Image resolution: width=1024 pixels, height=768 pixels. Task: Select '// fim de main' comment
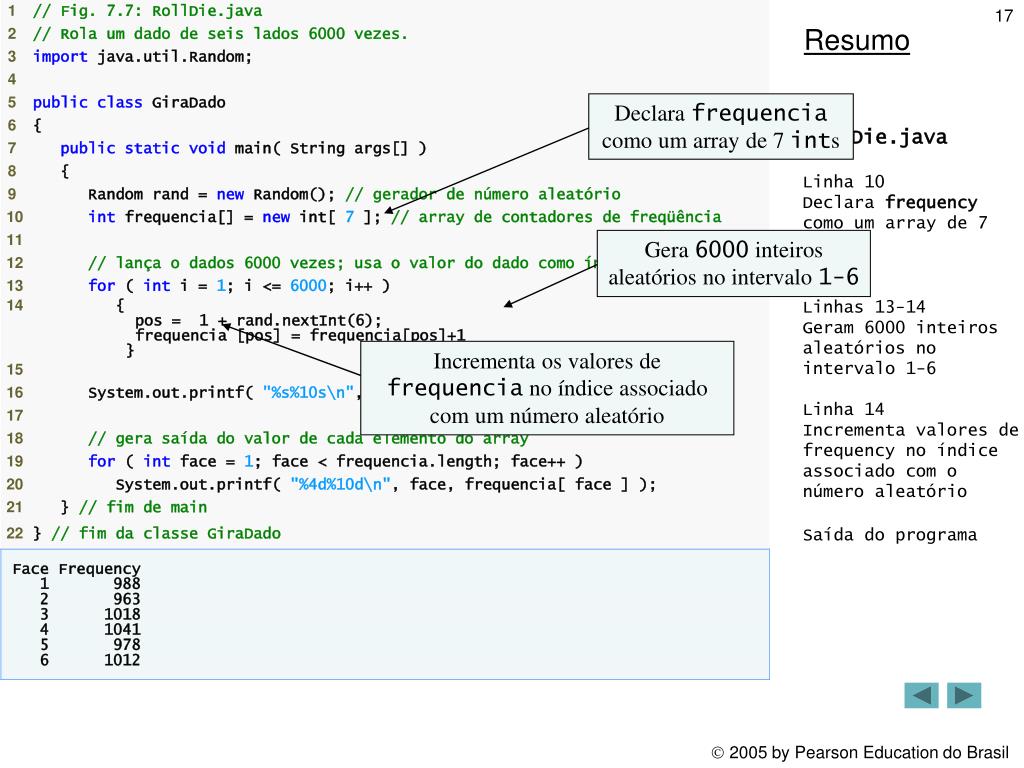(143, 507)
